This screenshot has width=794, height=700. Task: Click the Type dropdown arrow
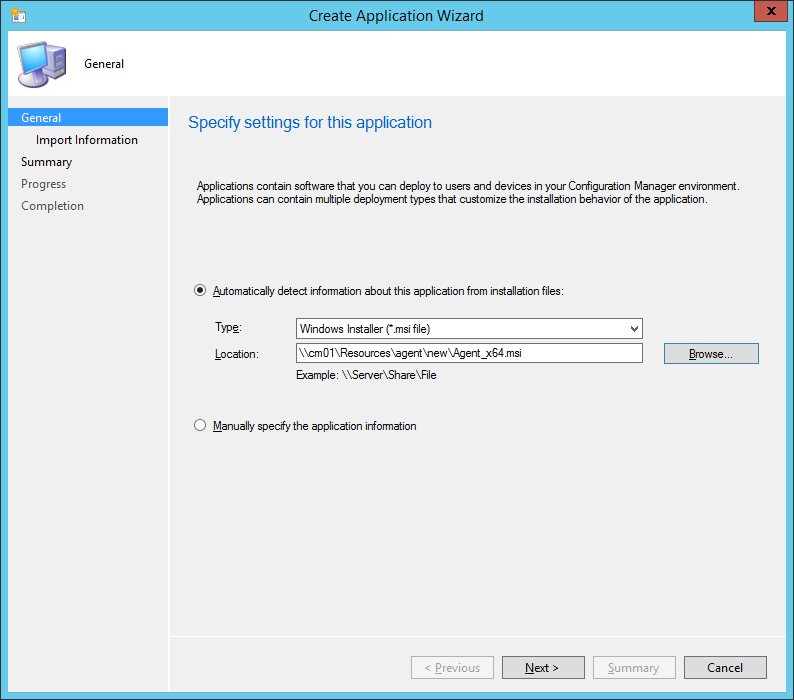coord(634,329)
